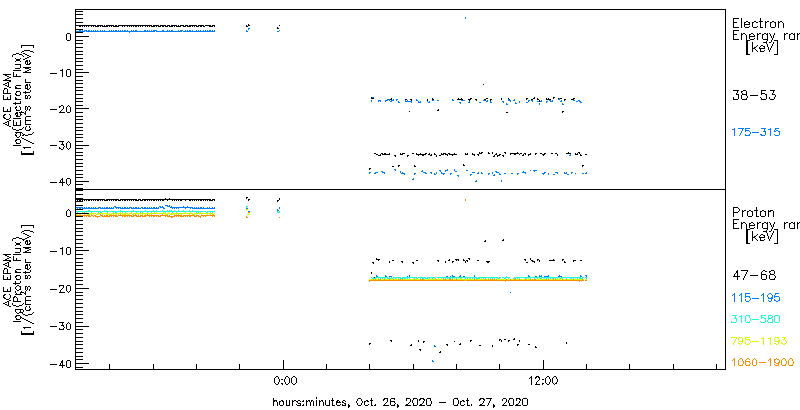Click the -30 tick on electron axis
Screen dimensions: 800x410
(62, 145)
